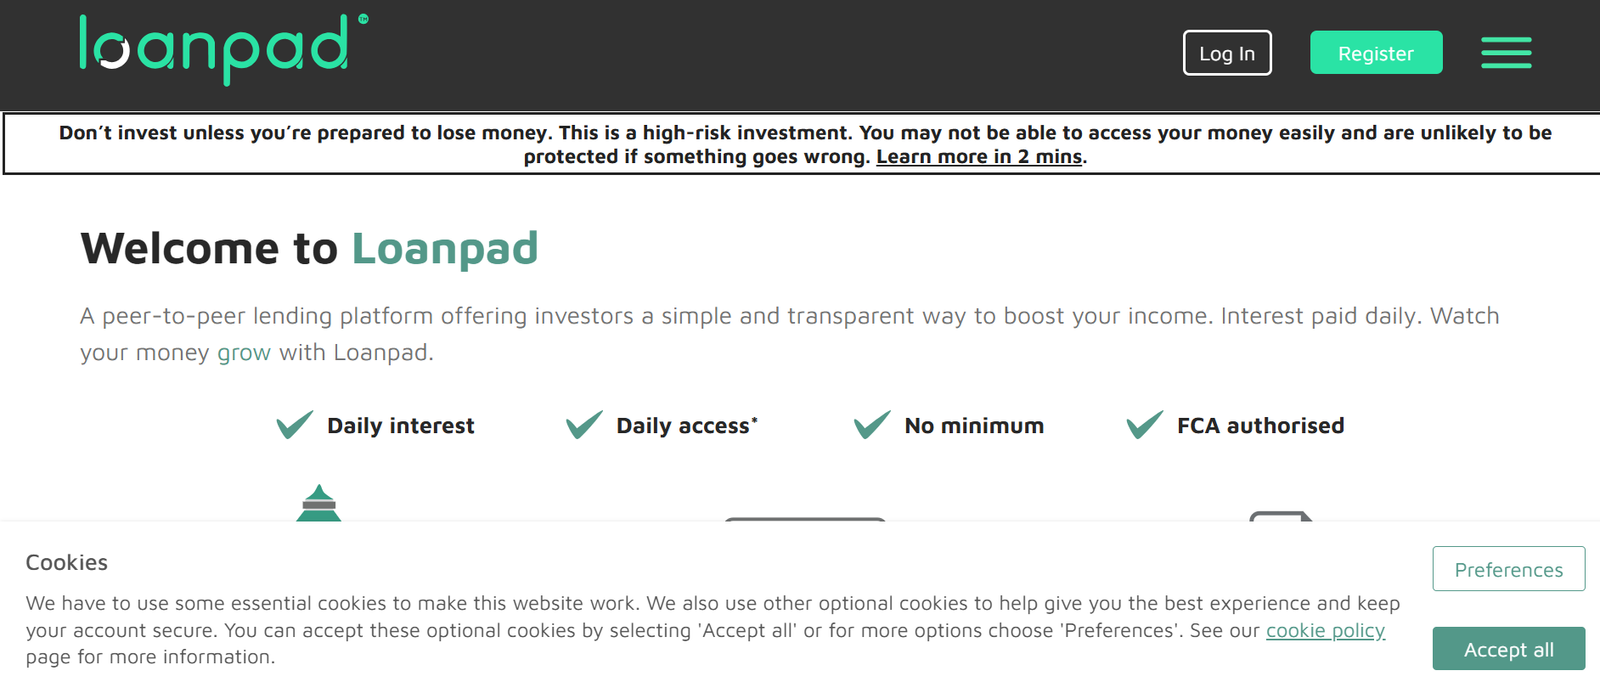This screenshot has width=1600, height=688.
Task: Click the green 'grow' word in the tagline
Action: pos(244,353)
